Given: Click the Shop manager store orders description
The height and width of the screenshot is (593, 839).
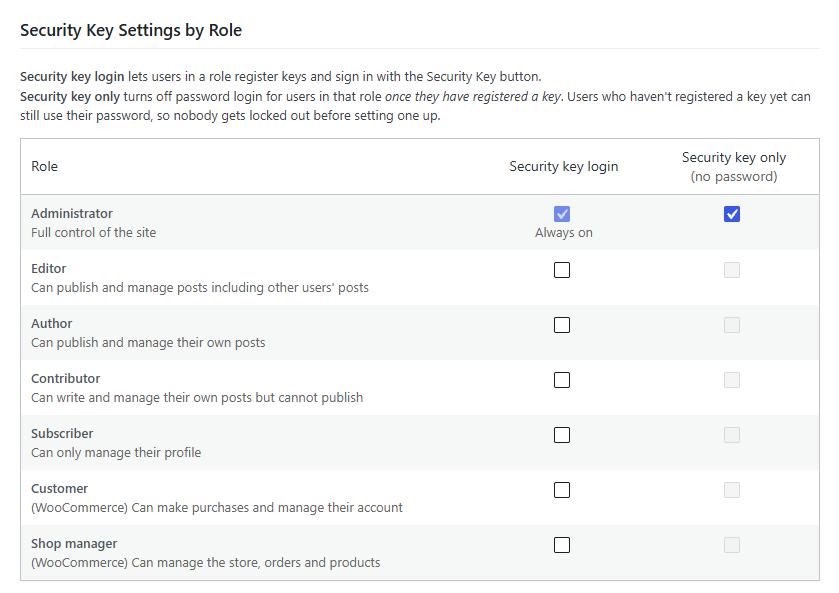Looking at the screenshot, I should tap(205, 562).
